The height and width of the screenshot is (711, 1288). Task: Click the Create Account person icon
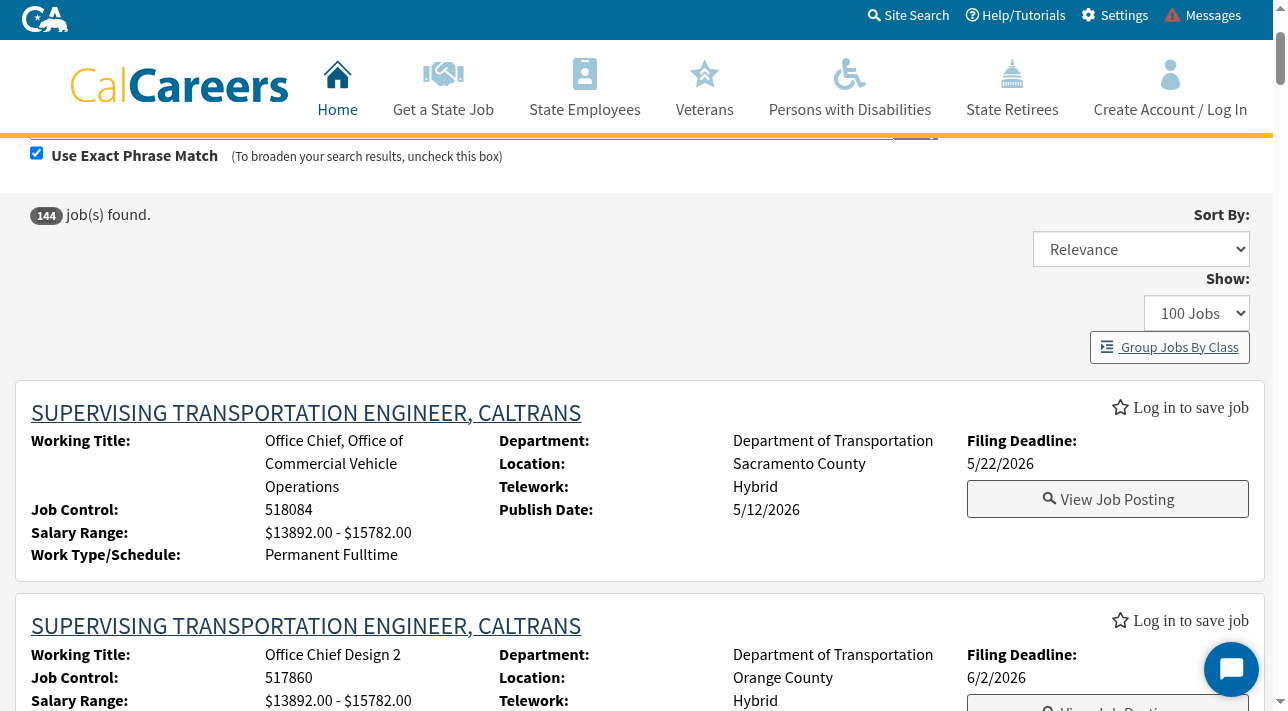[1170, 74]
